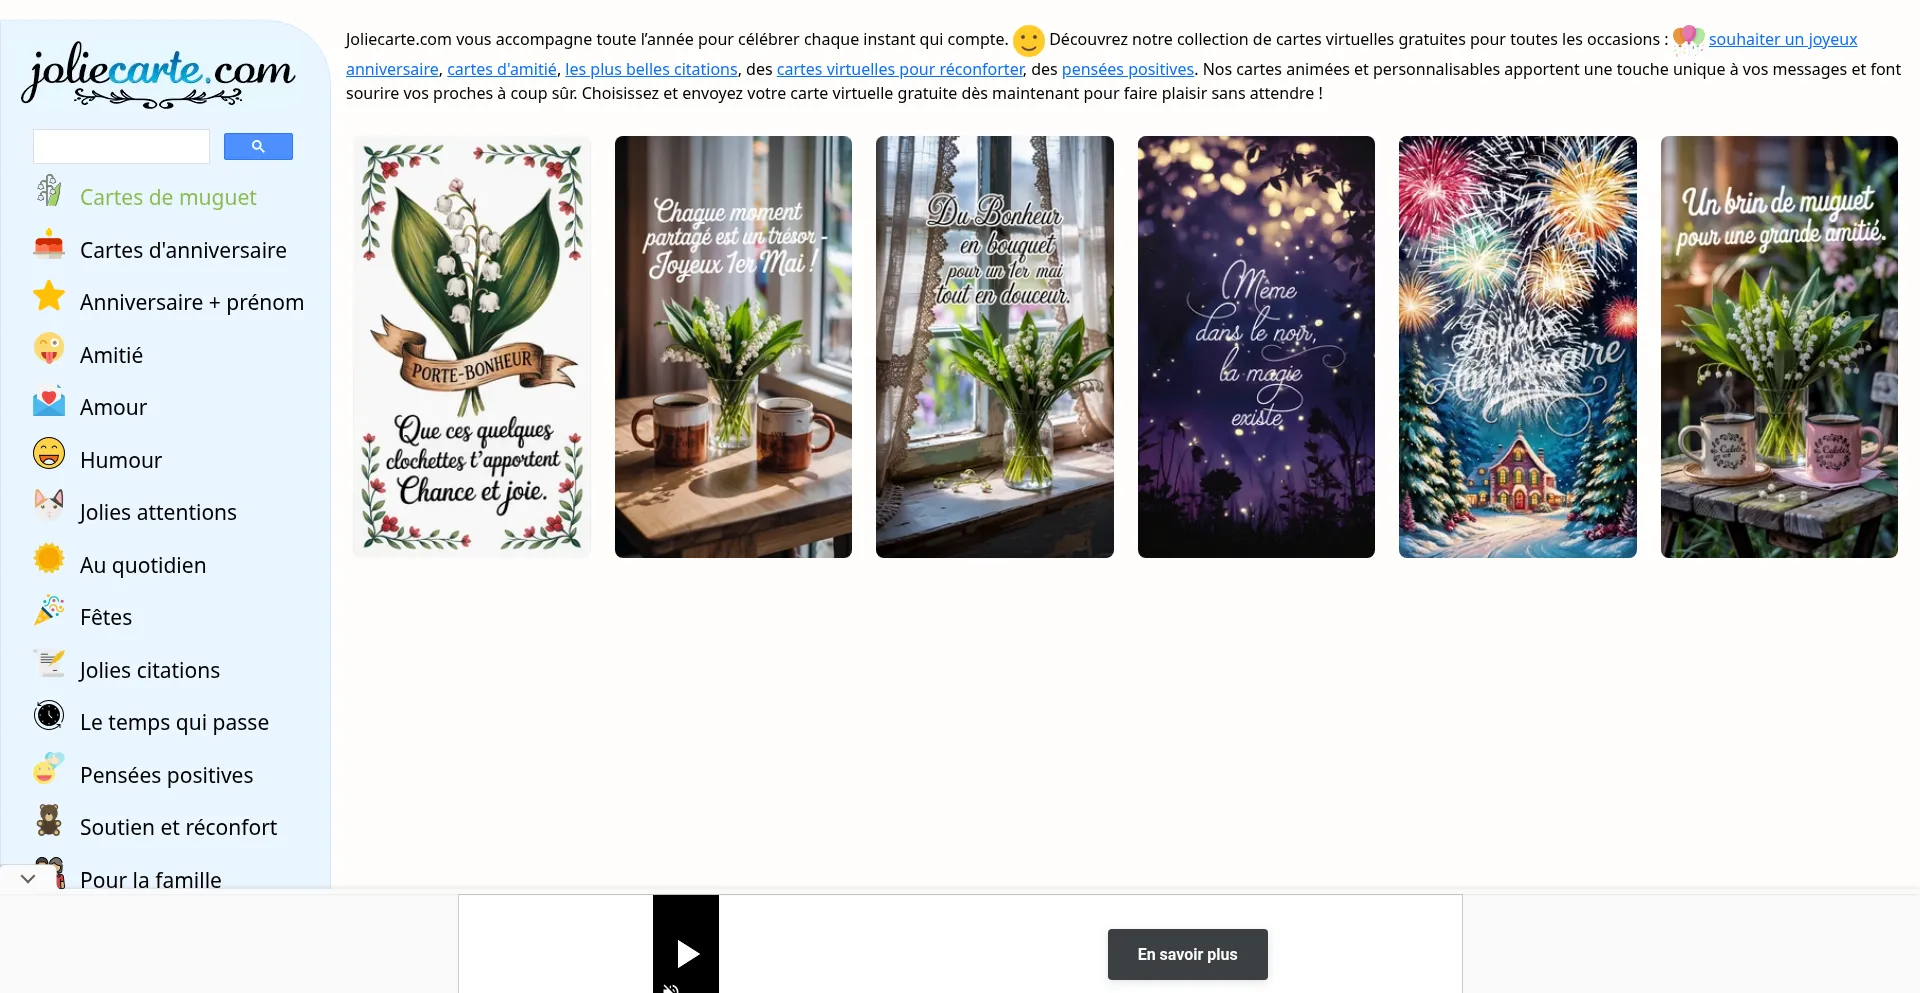Viewport: 1920px width, 993px height.
Task: Follow the cartes d'amitié link
Action: [502, 69]
